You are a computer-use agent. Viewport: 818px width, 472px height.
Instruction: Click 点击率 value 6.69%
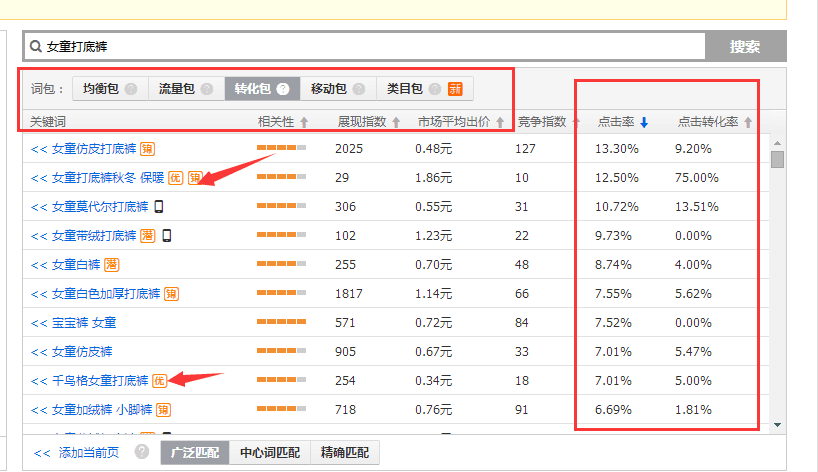(x=613, y=410)
